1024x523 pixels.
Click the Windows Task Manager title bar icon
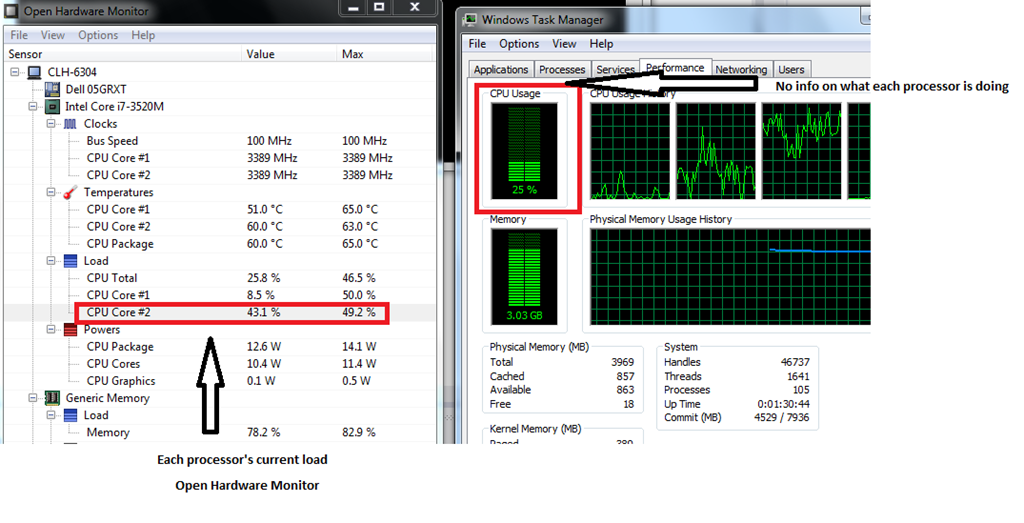tap(470, 20)
